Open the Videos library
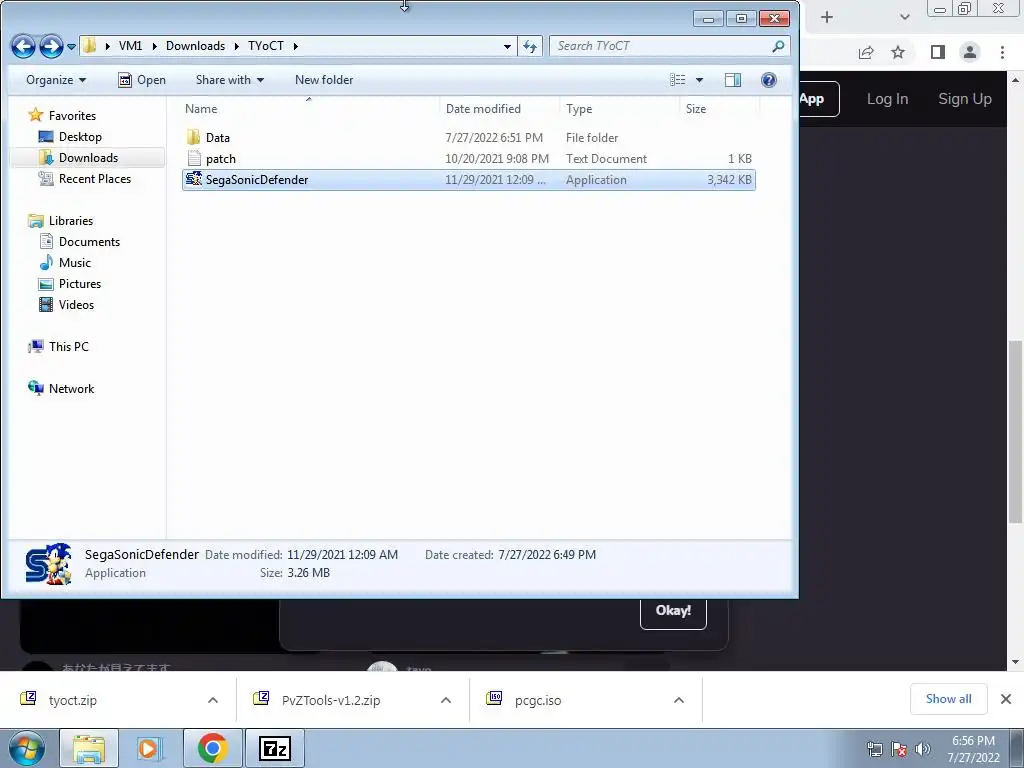 coord(76,304)
